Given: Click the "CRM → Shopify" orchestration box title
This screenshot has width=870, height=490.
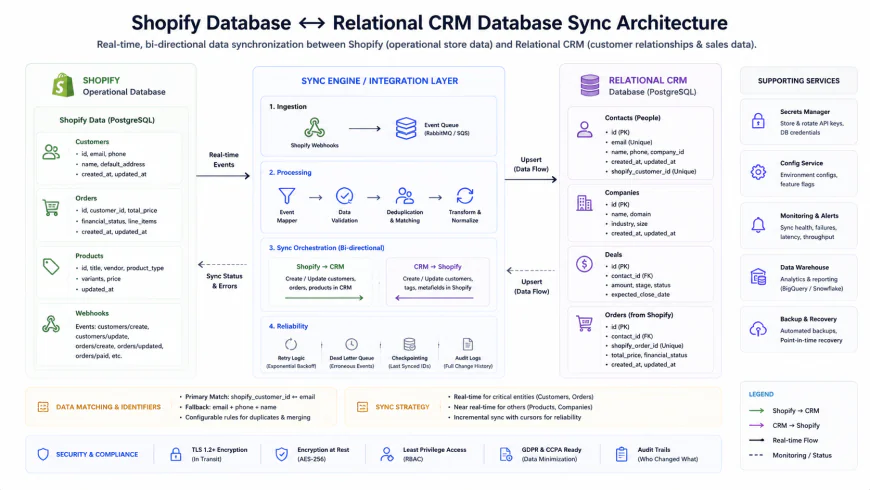Looking at the screenshot, I should click(437, 266).
